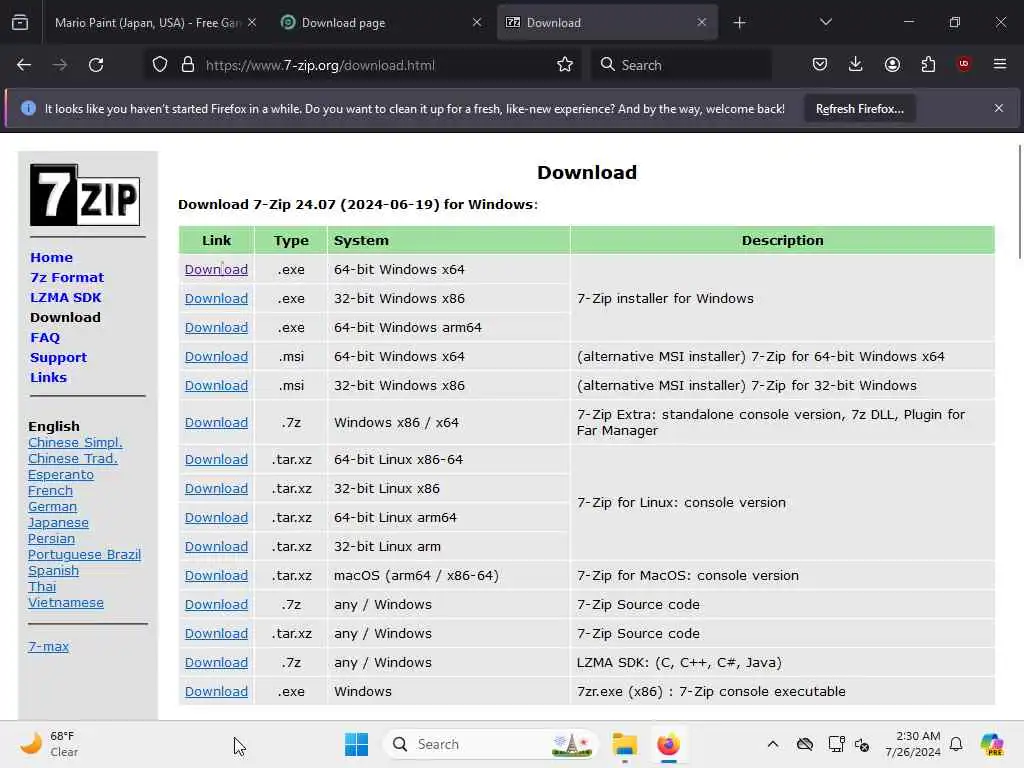Open the LZMA SDK page
1024x768 pixels.
(66, 298)
